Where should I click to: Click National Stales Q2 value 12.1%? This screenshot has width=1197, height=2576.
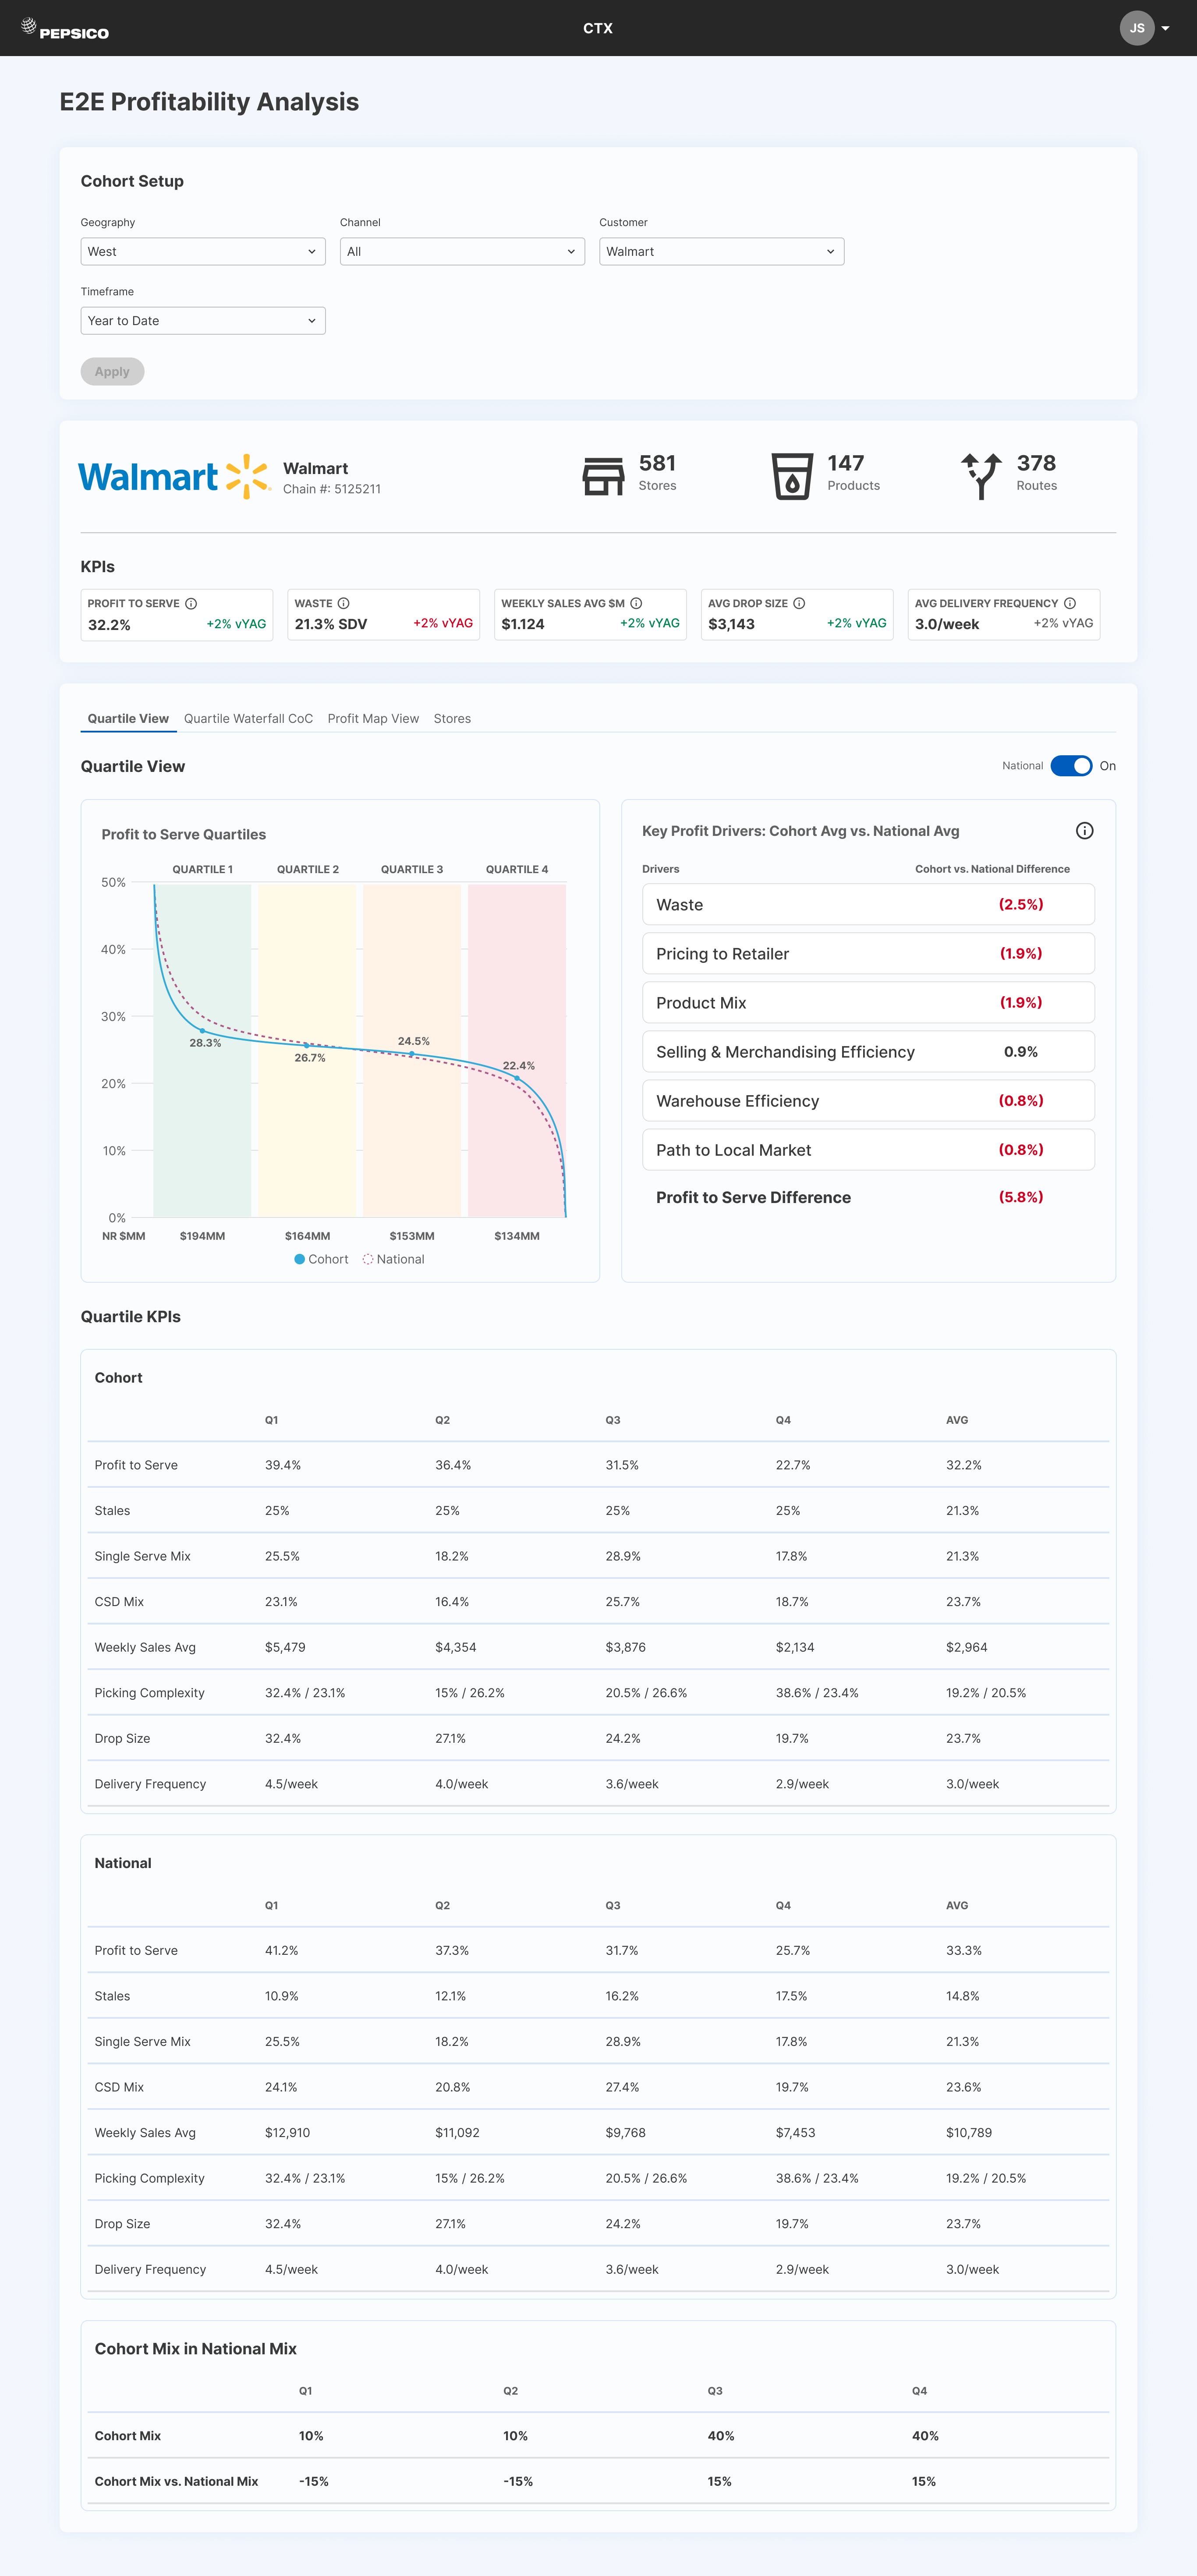tap(450, 1996)
